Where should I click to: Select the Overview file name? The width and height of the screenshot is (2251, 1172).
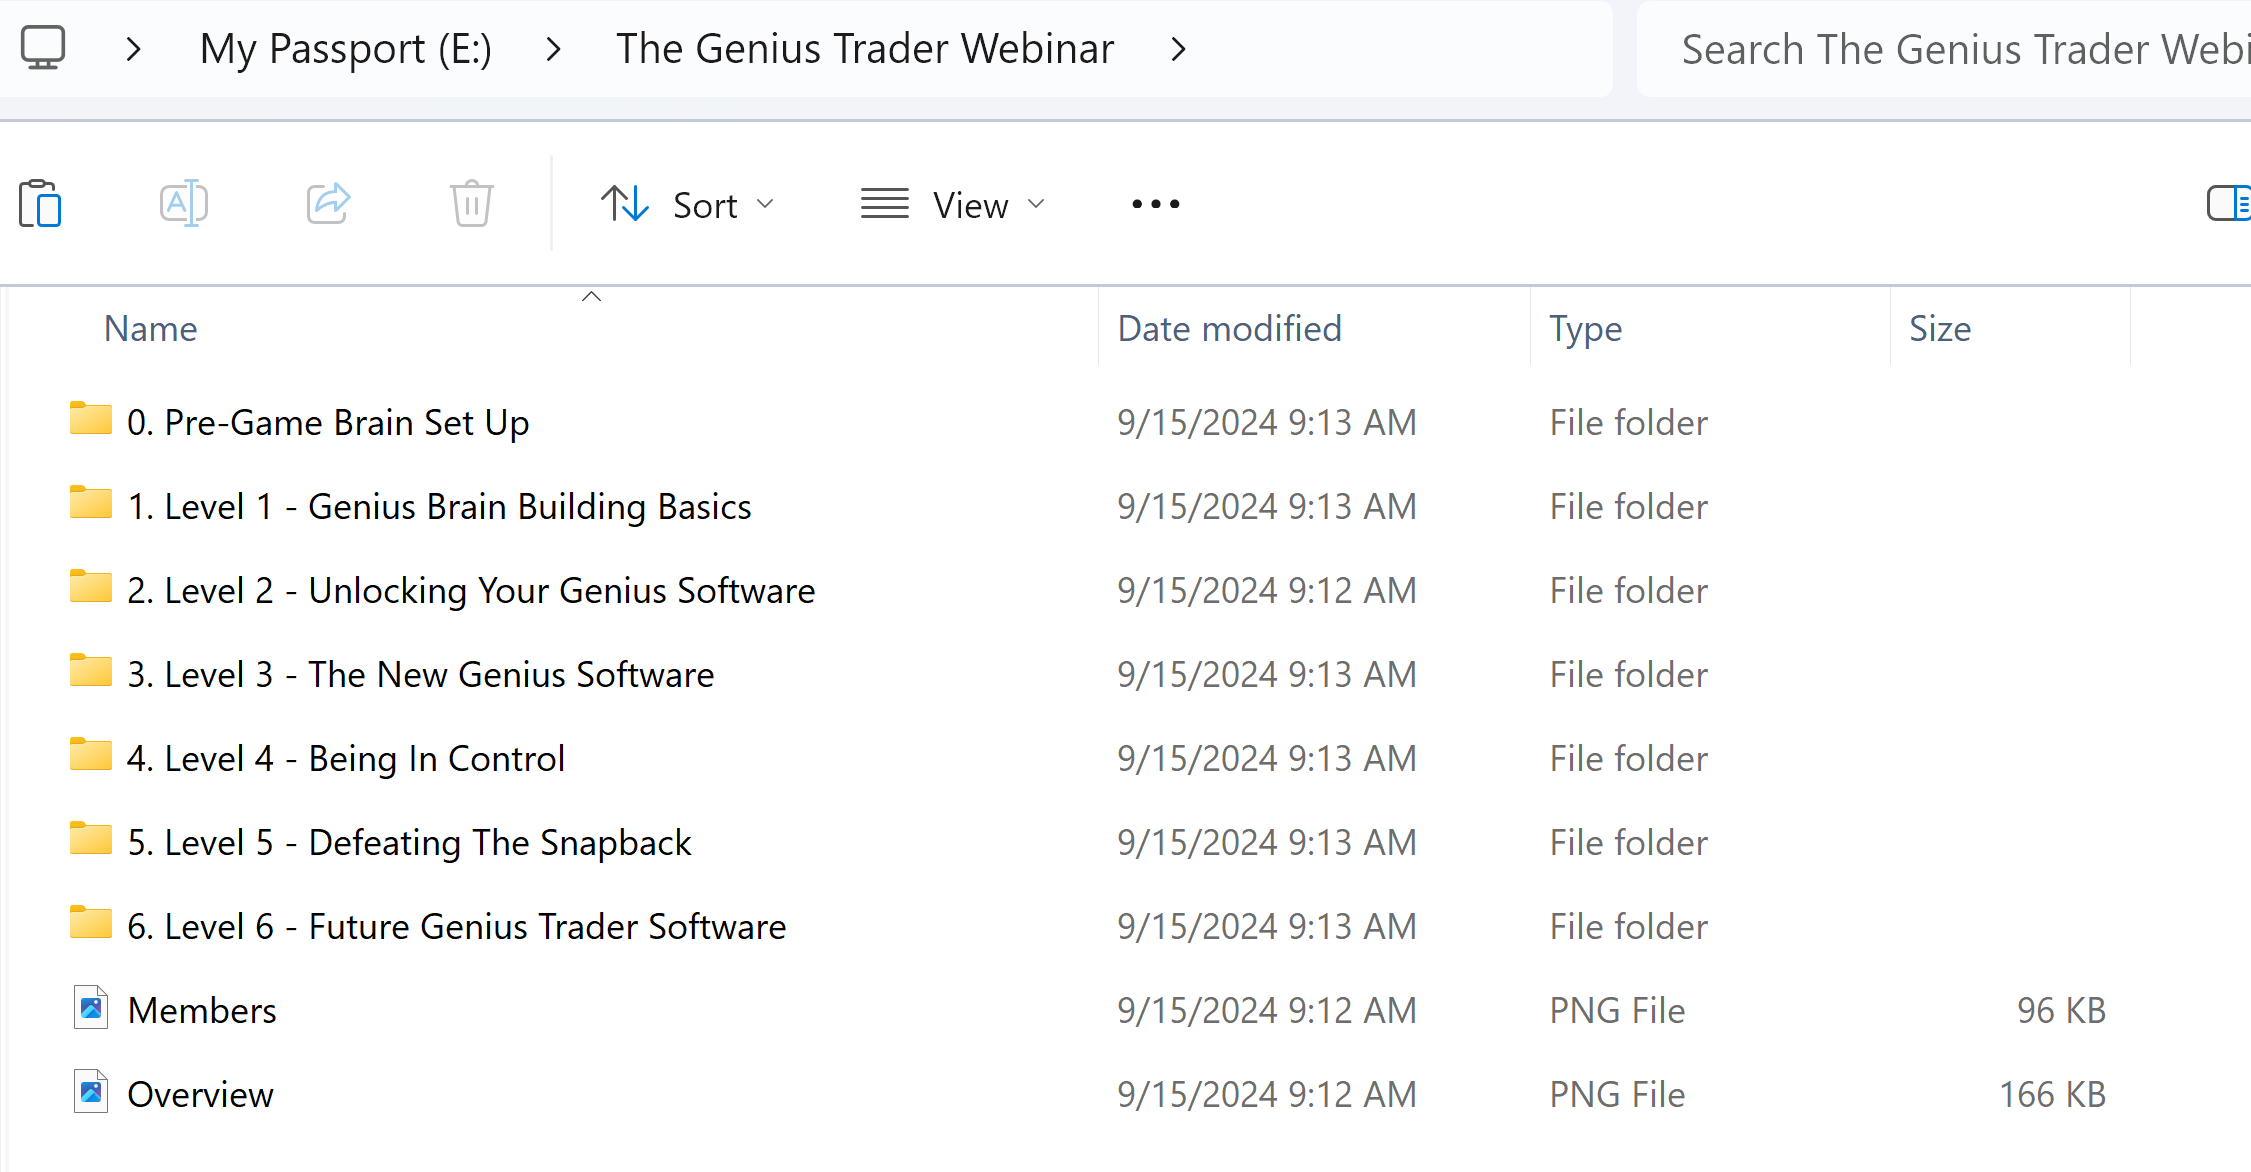[x=200, y=1095]
